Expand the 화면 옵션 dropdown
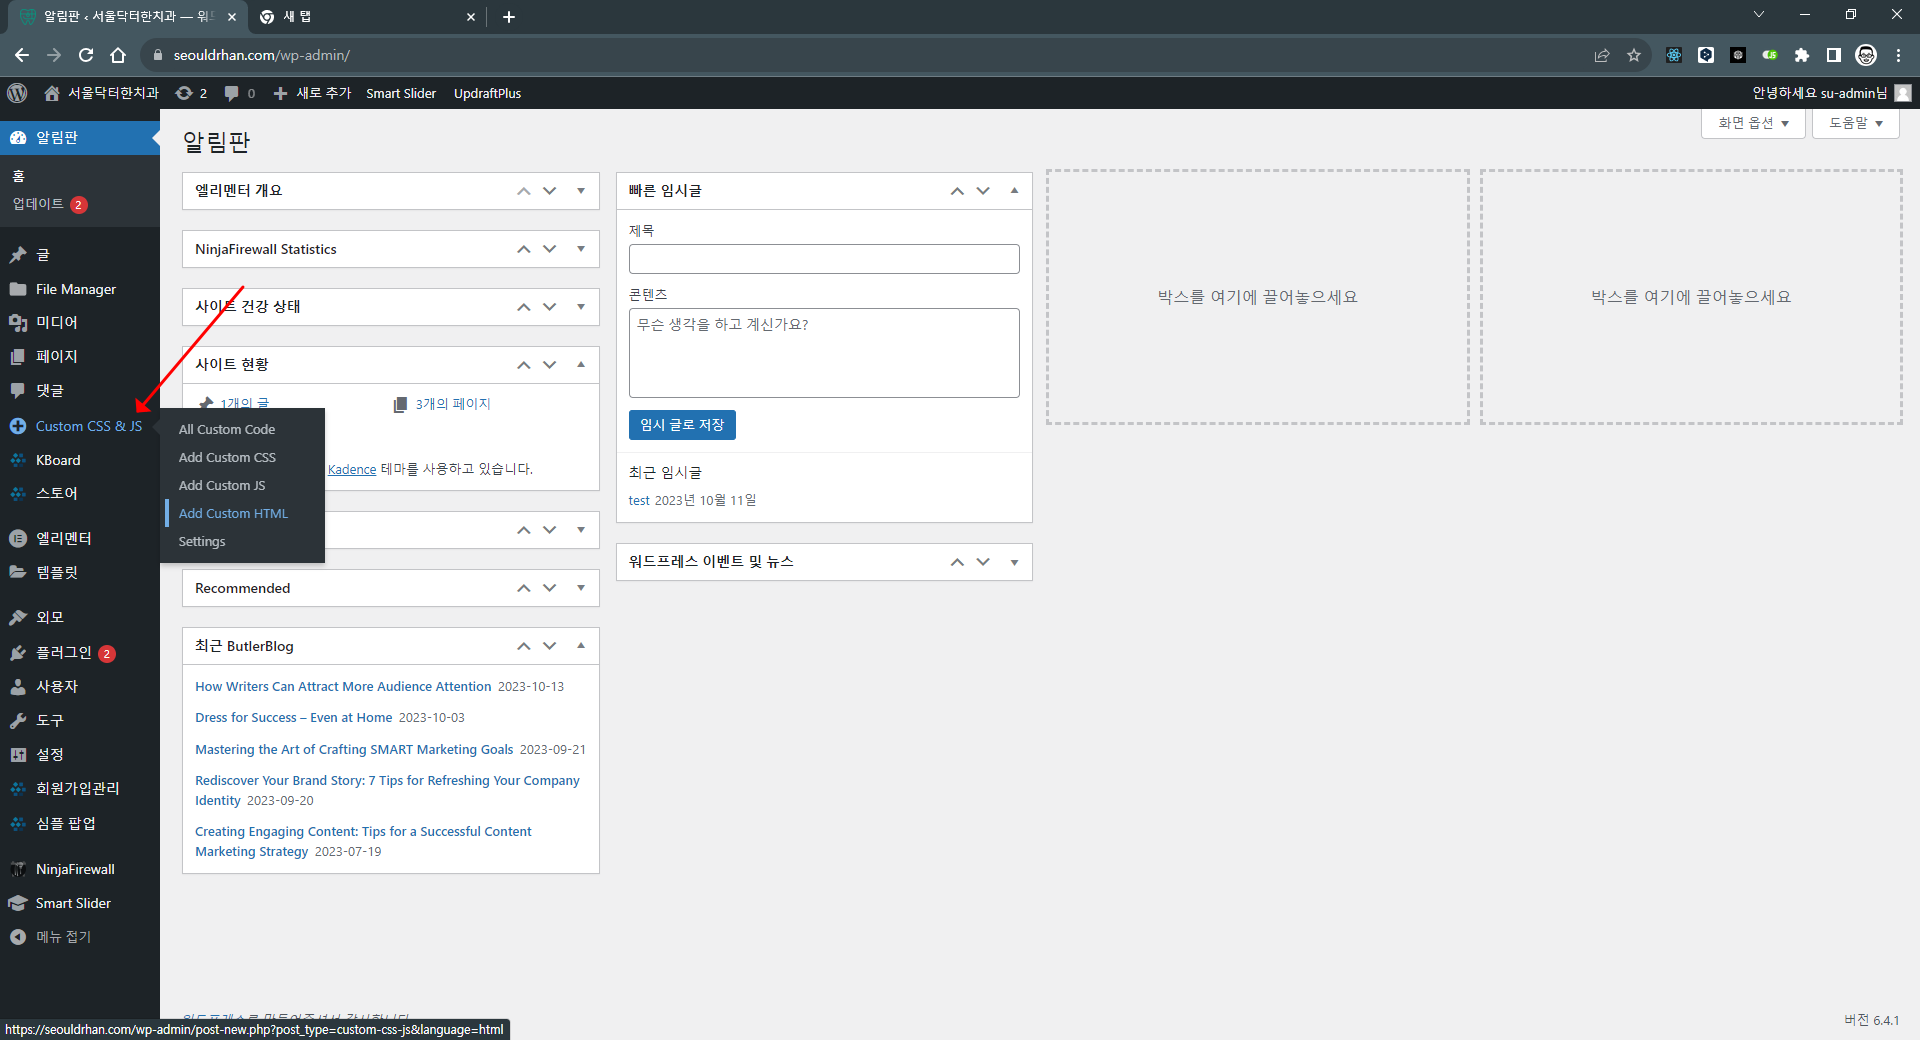The image size is (1920, 1040). point(1752,123)
